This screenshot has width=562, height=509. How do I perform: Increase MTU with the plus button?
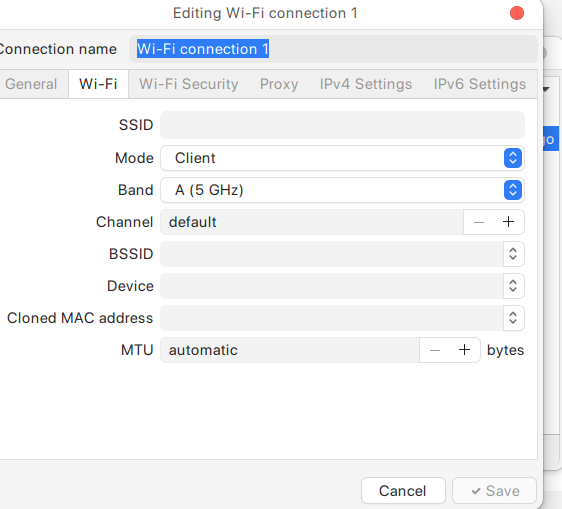(465, 350)
